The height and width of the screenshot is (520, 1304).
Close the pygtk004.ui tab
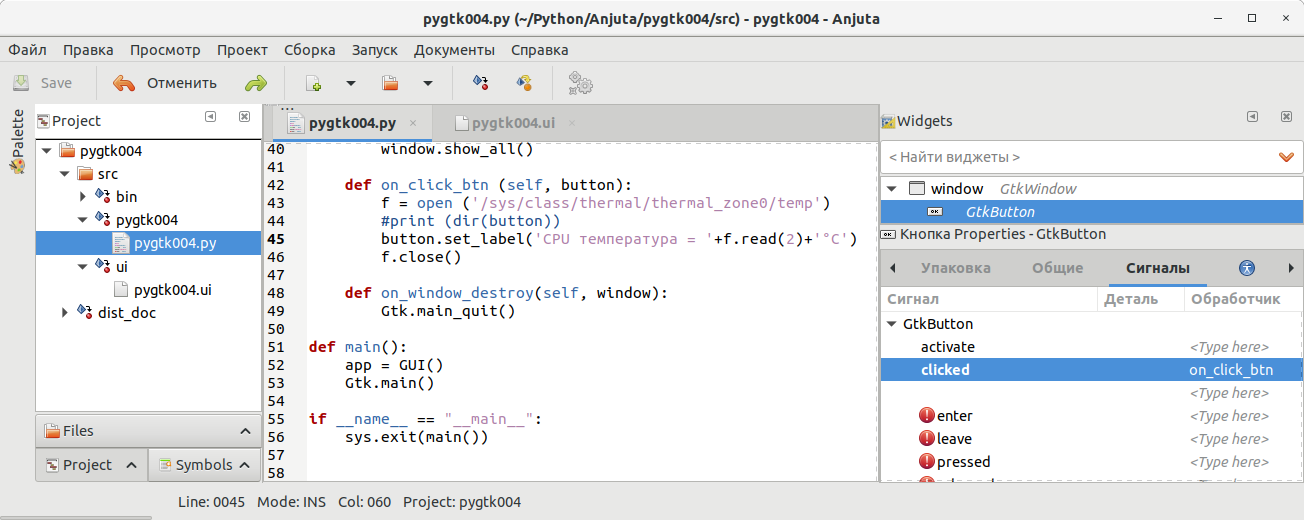(x=572, y=123)
